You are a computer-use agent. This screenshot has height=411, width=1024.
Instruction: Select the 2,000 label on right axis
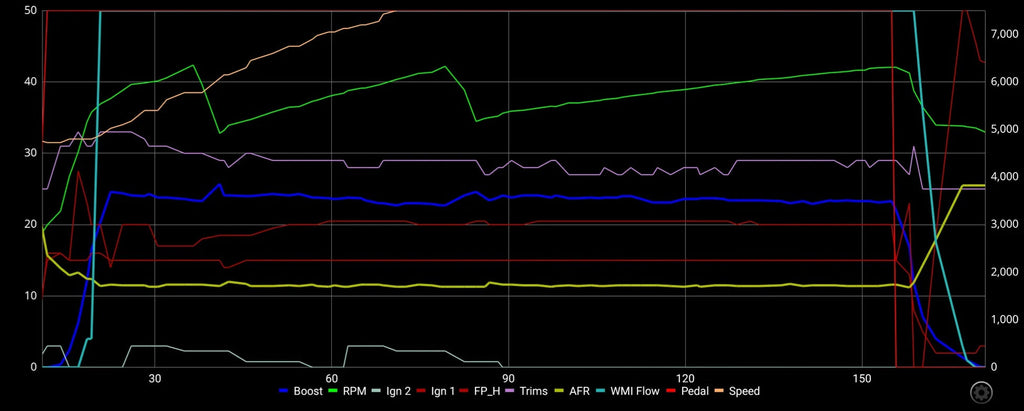(1005, 272)
